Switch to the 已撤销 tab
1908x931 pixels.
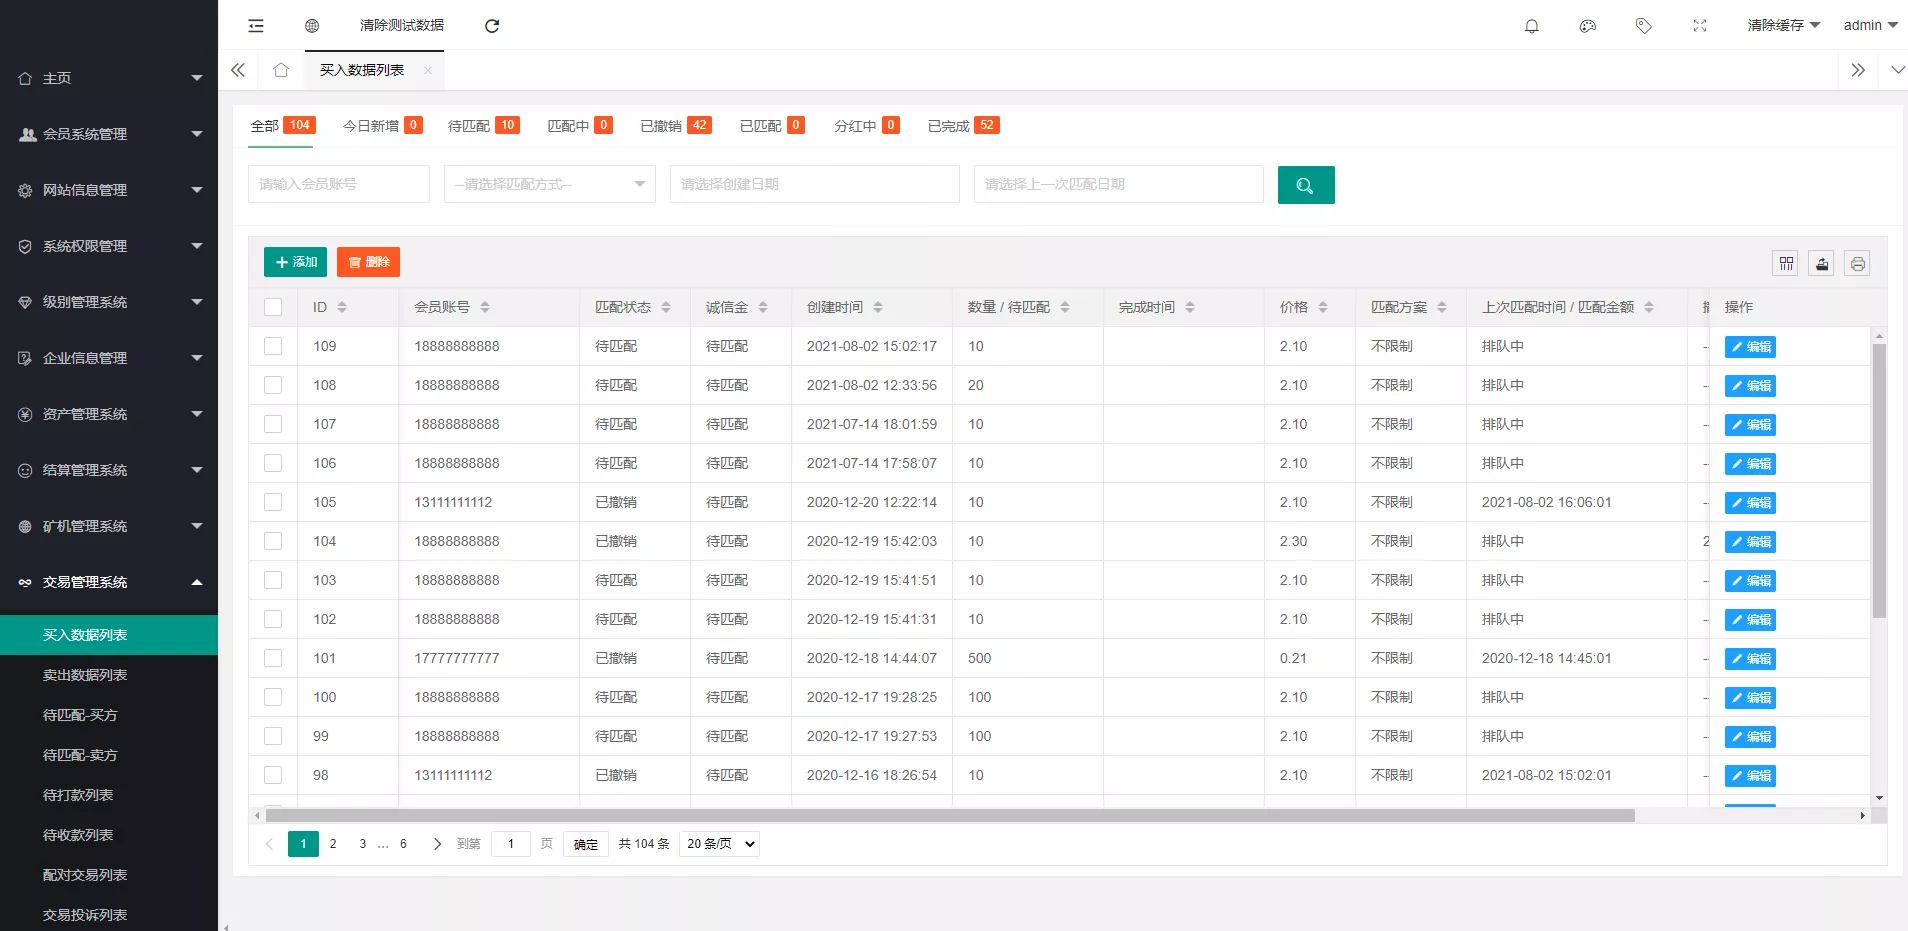663,125
